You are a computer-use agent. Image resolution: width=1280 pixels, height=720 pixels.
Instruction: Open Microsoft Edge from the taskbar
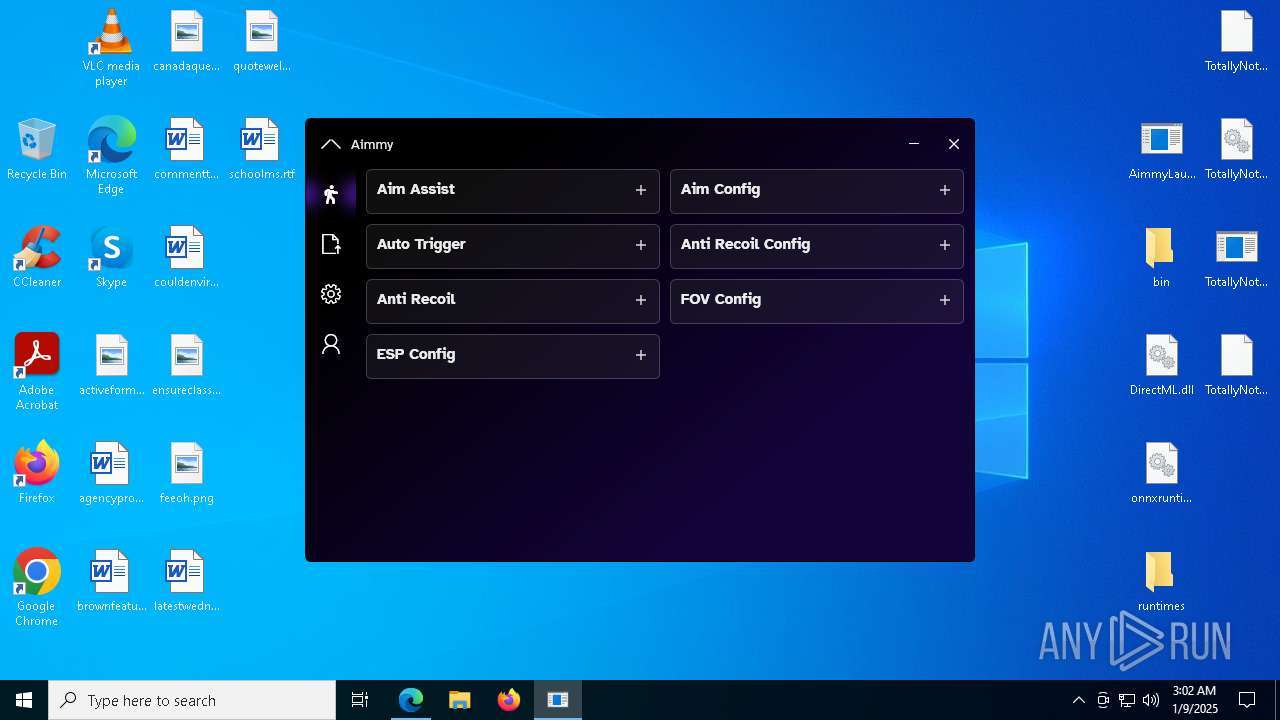[x=411, y=700]
